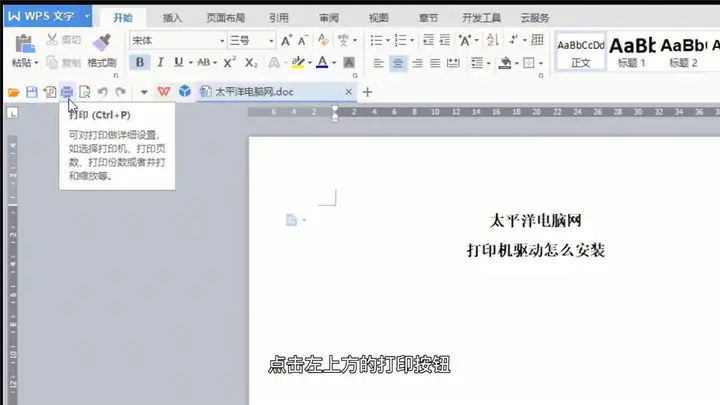Apply distributed alignment
This screenshot has height=405, width=720.
pos(453,63)
